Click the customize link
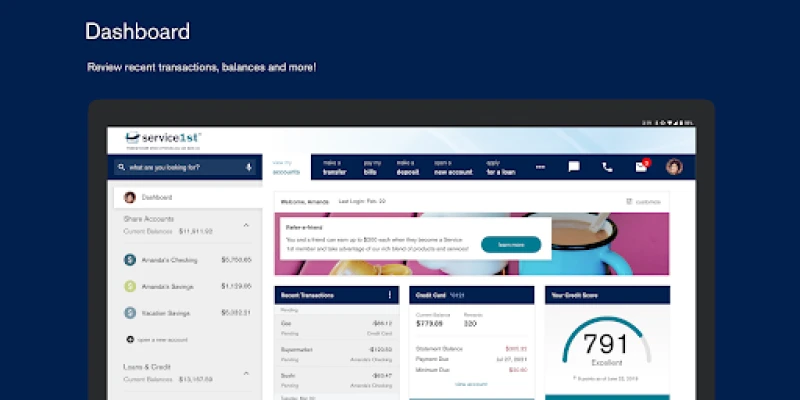800x400 pixels. click(648, 202)
